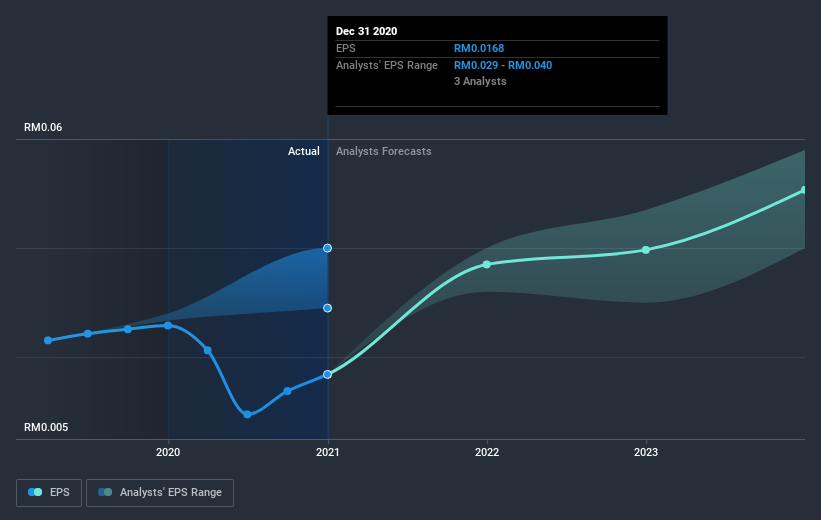The height and width of the screenshot is (520, 821).
Task: Click the EPS legend color icon
Action: coord(35,492)
